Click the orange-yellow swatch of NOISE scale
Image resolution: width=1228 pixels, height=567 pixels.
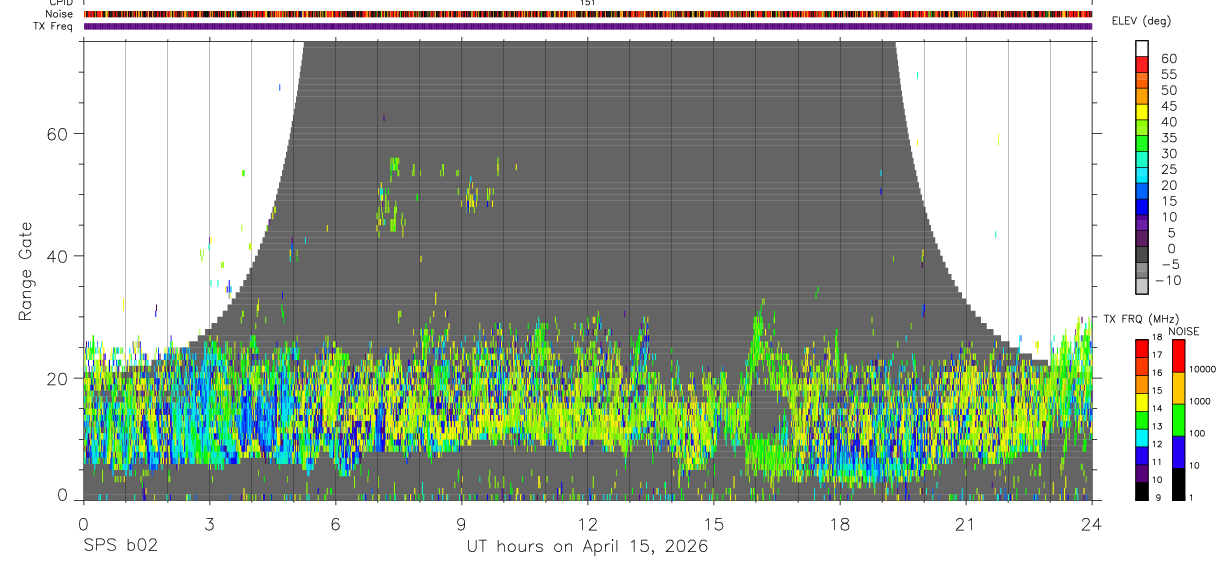[1178, 388]
